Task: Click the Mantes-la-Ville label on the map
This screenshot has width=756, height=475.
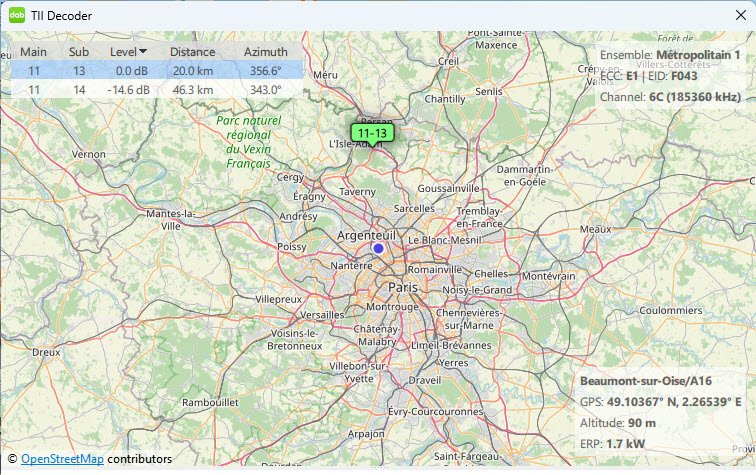Action: (x=171, y=220)
